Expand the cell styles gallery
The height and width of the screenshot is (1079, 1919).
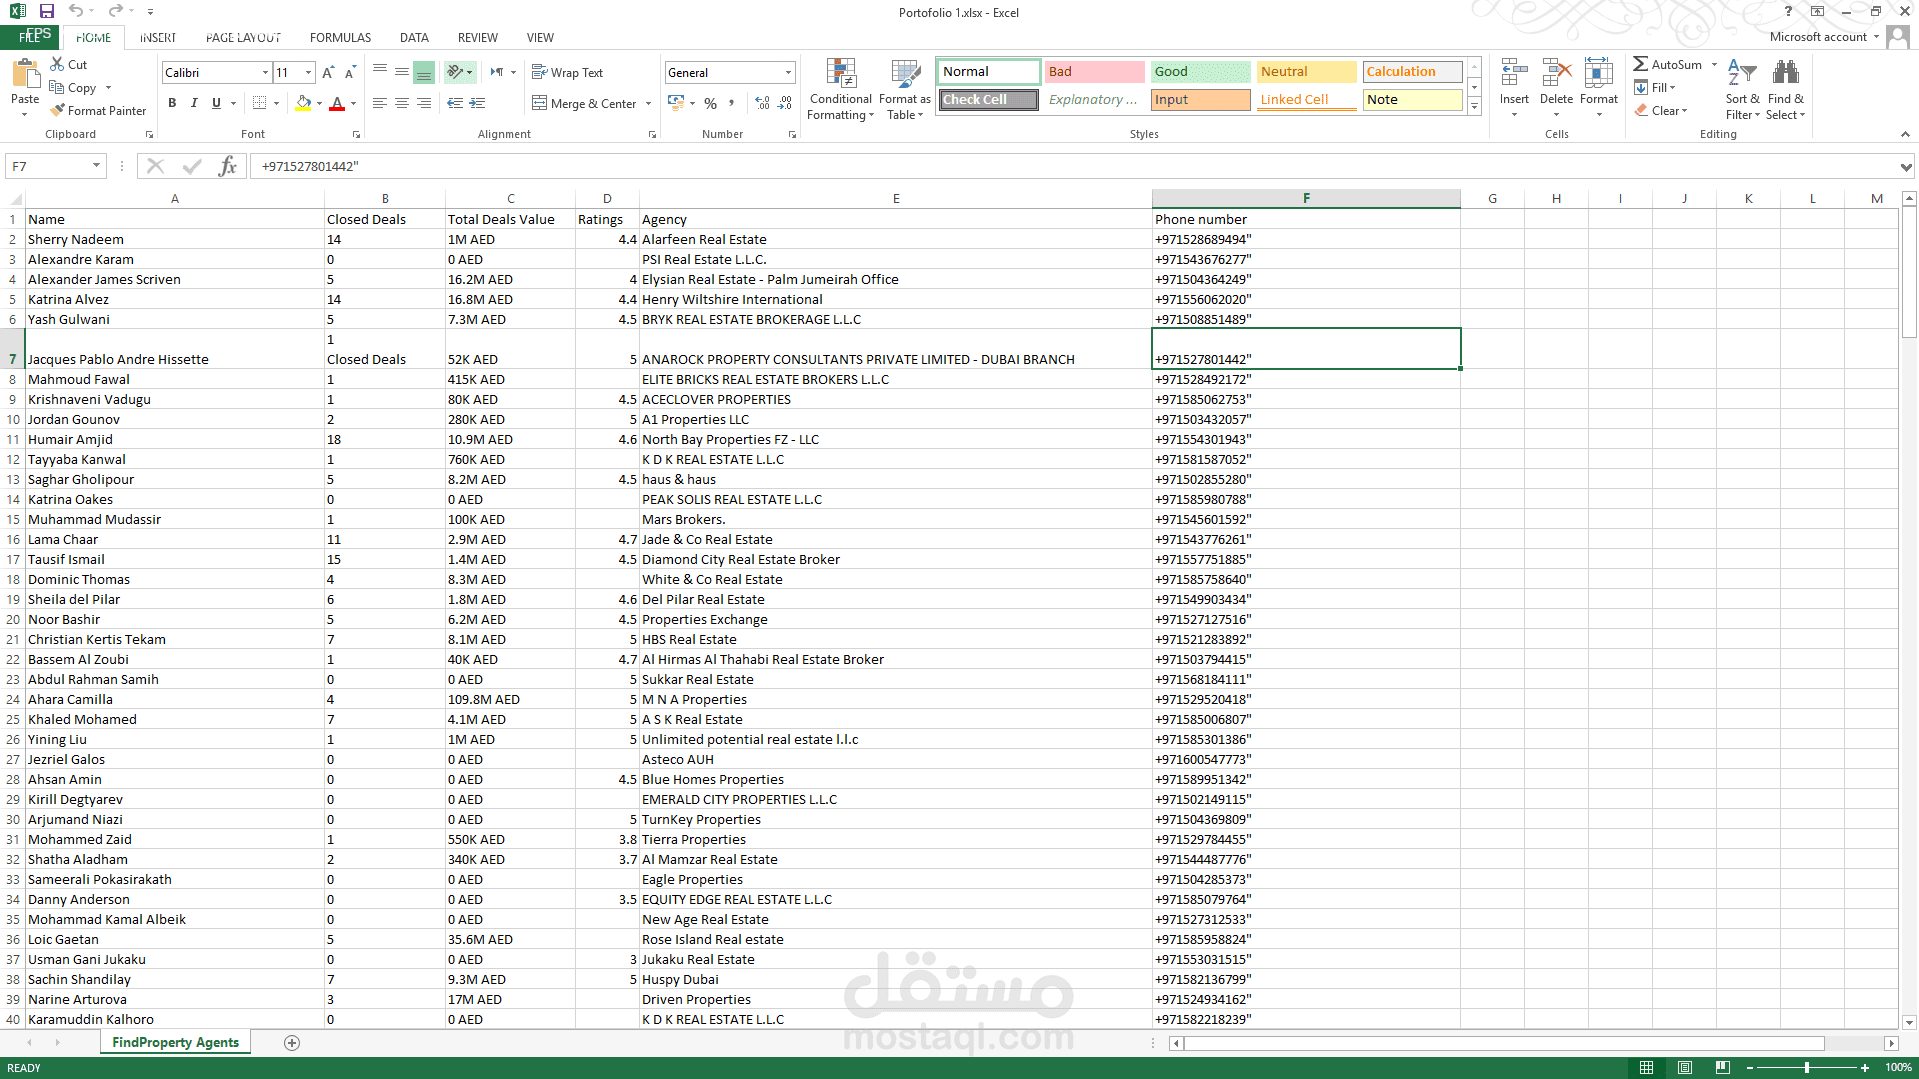click(1474, 107)
